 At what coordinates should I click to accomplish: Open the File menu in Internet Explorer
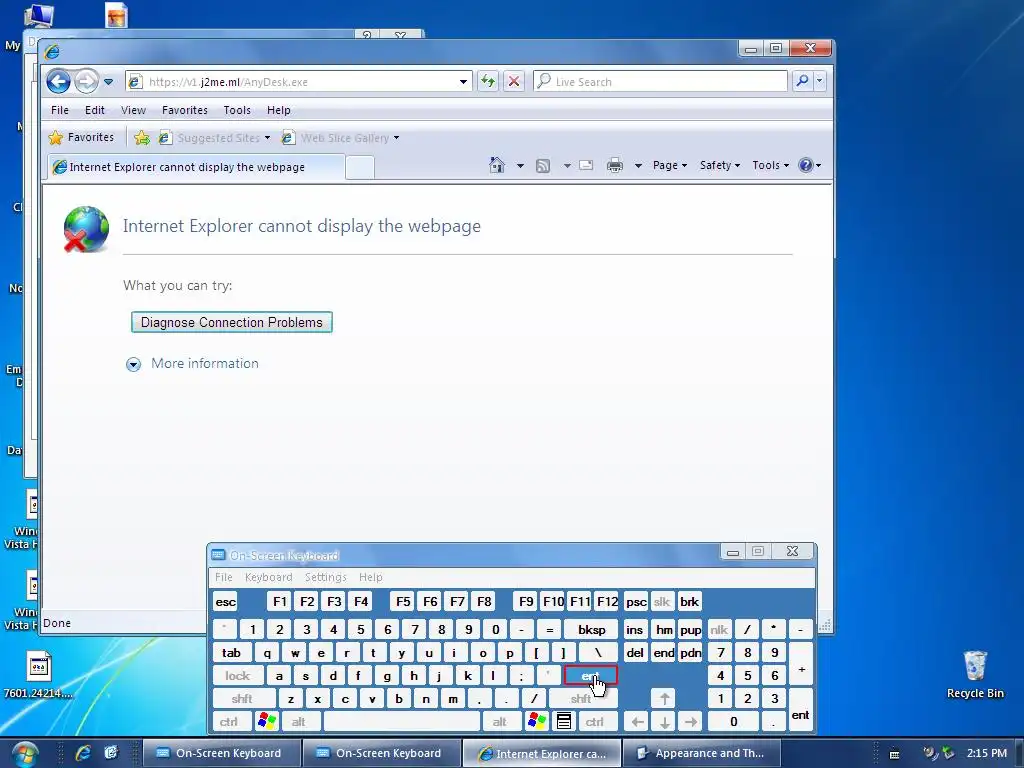59,110
